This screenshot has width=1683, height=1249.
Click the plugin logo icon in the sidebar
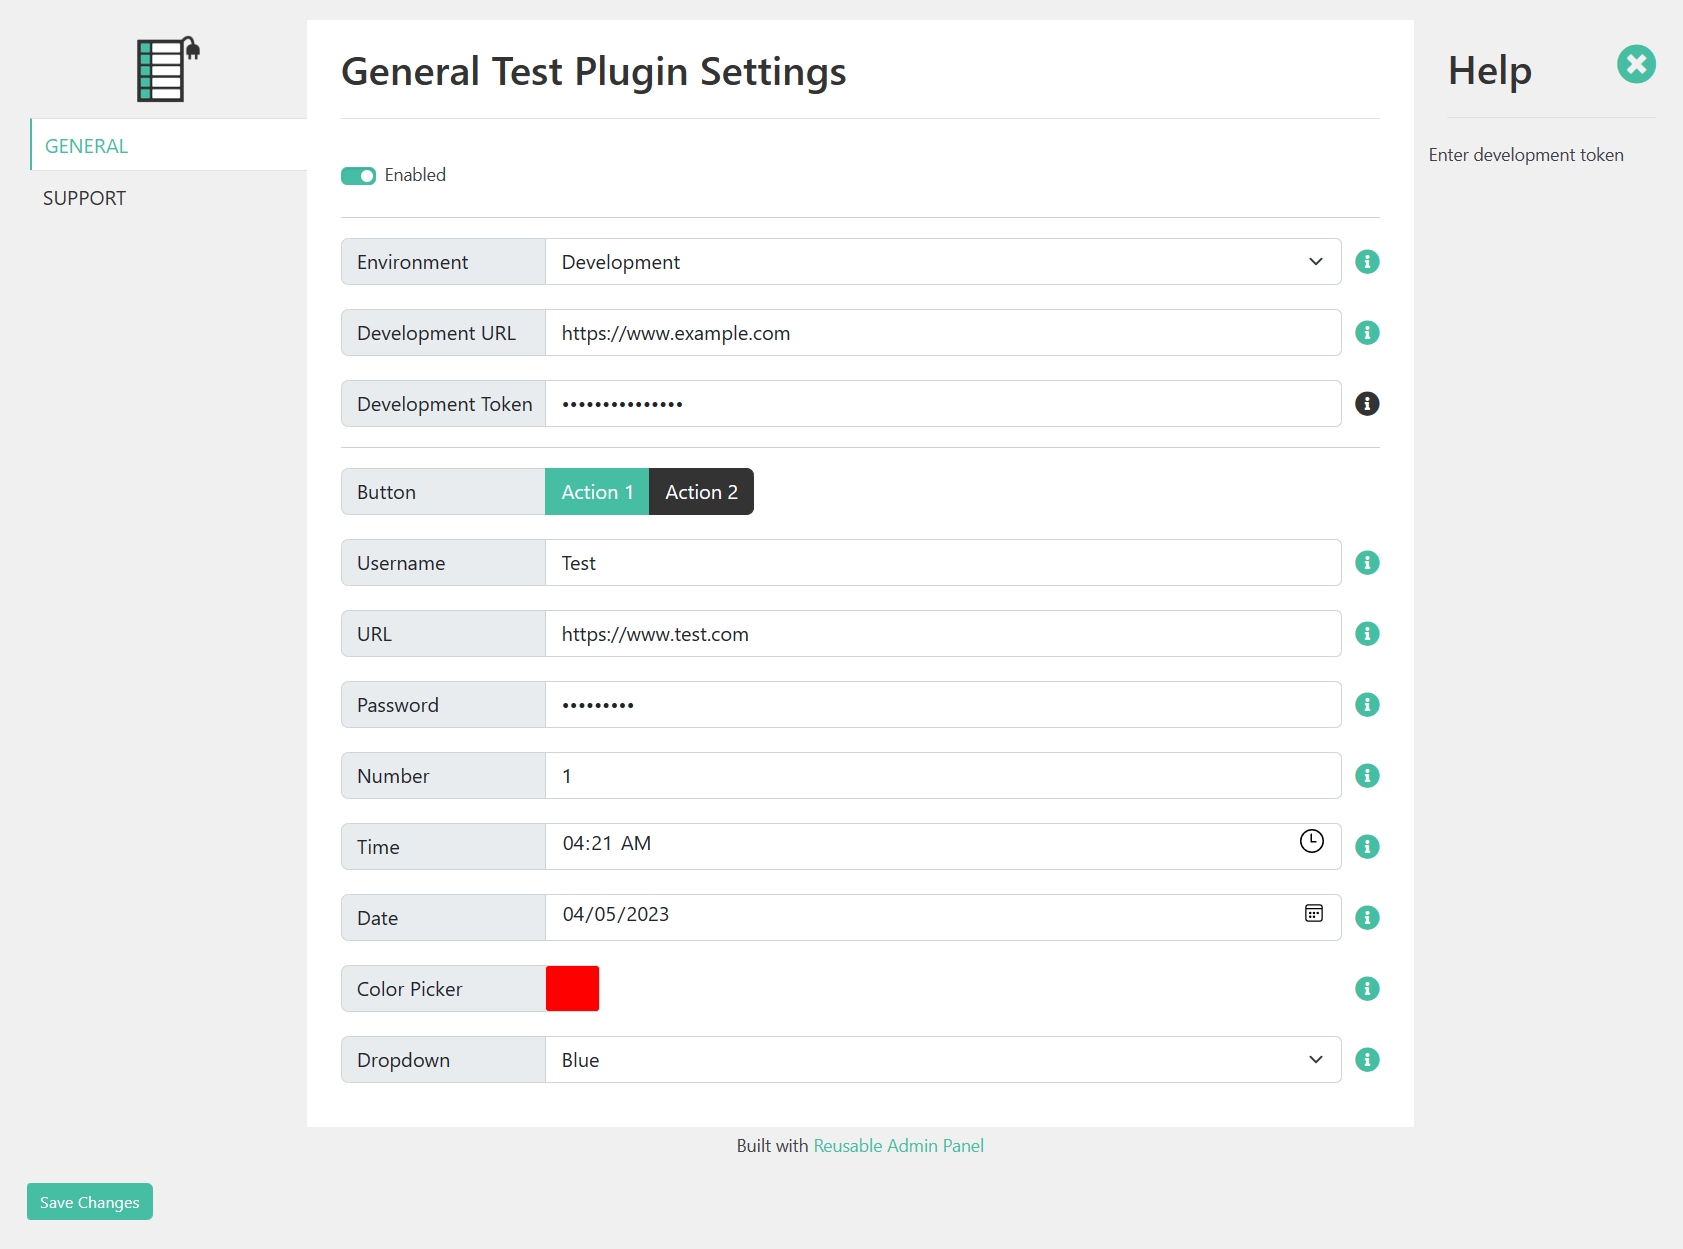(168, 69)
